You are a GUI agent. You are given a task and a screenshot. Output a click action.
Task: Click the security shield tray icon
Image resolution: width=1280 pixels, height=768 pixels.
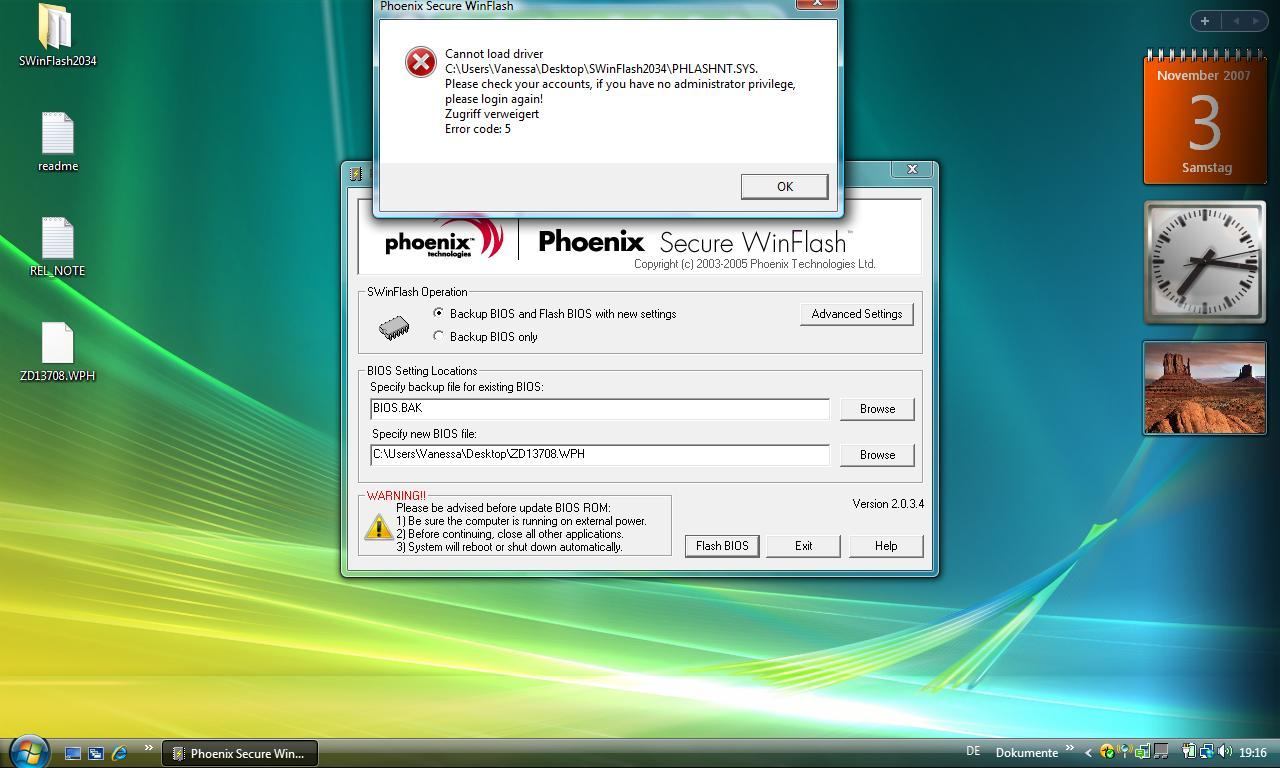click(1107, 752)
